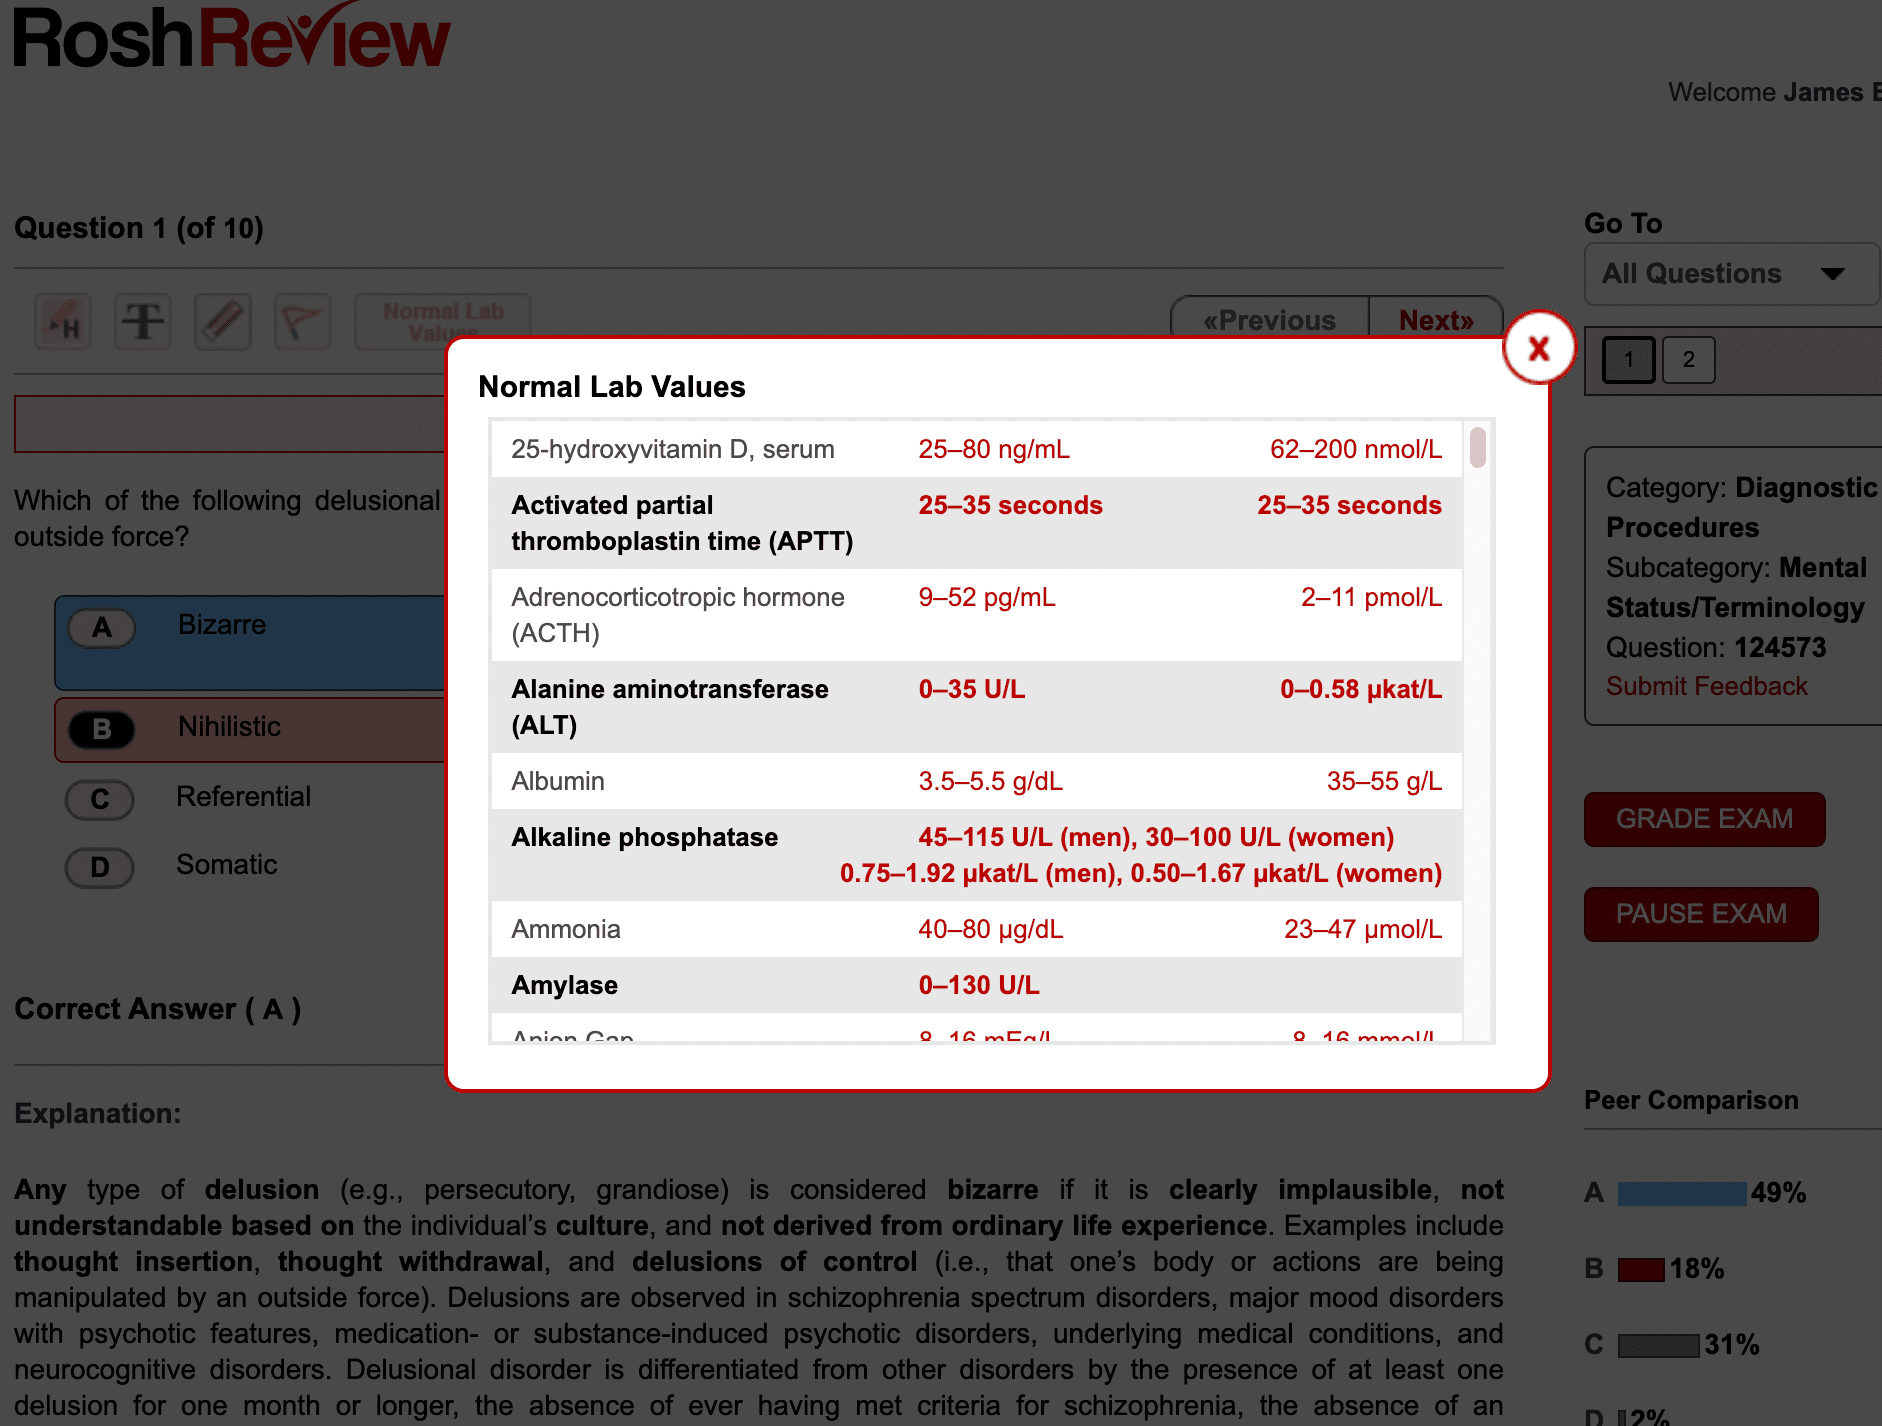Close the Normal Lab Values popup
Screen dimensions: 1882x1426
click(1538, 348)
